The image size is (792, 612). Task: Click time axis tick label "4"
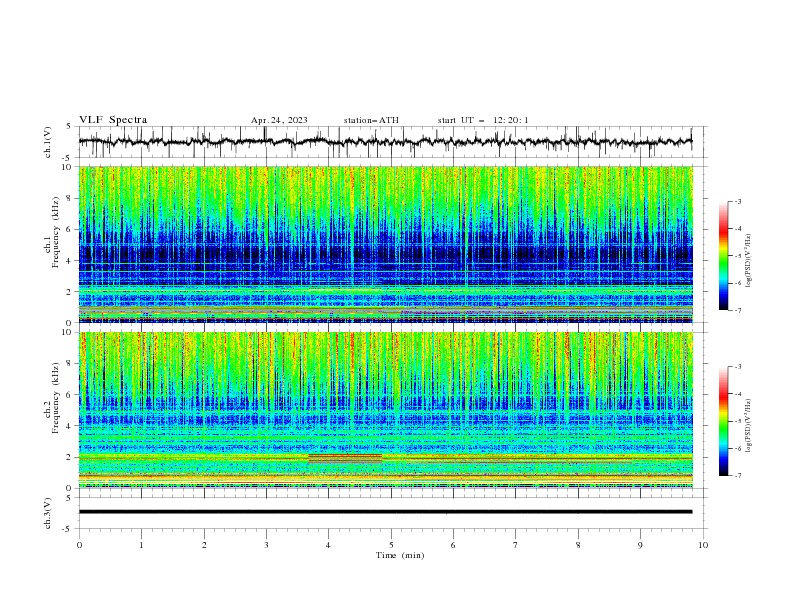(329, 545)
